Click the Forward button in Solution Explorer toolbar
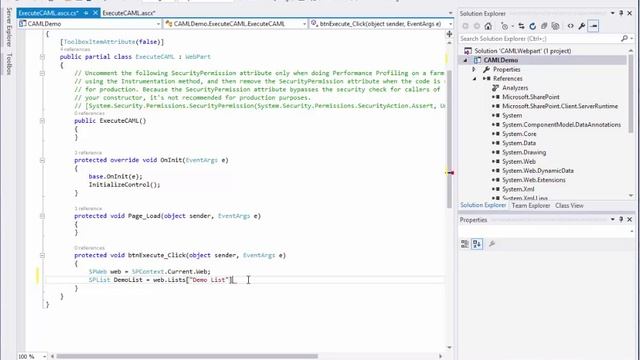 [x=477, y=26]
